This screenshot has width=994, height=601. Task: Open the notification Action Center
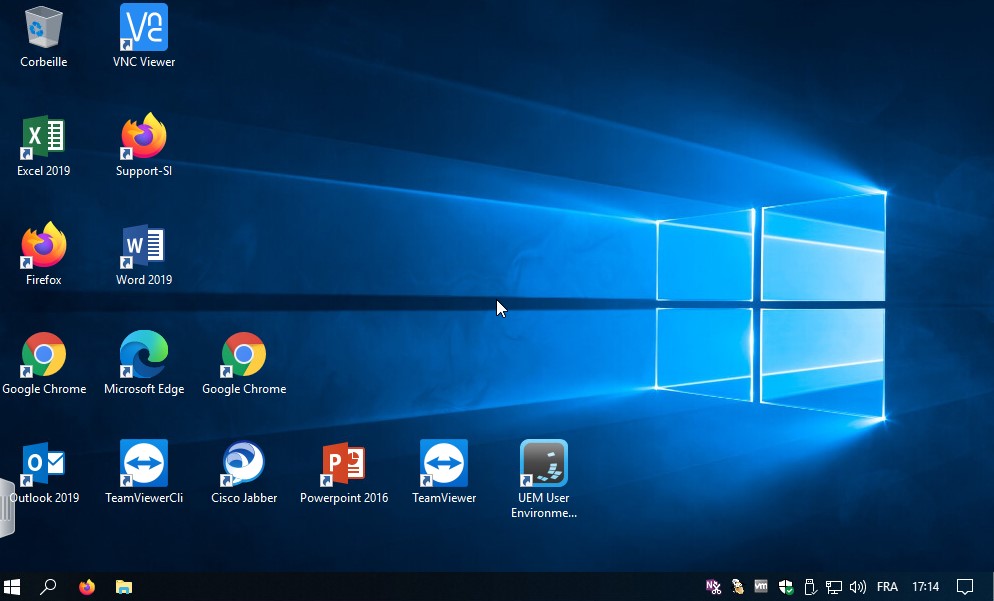click(965, 587)
